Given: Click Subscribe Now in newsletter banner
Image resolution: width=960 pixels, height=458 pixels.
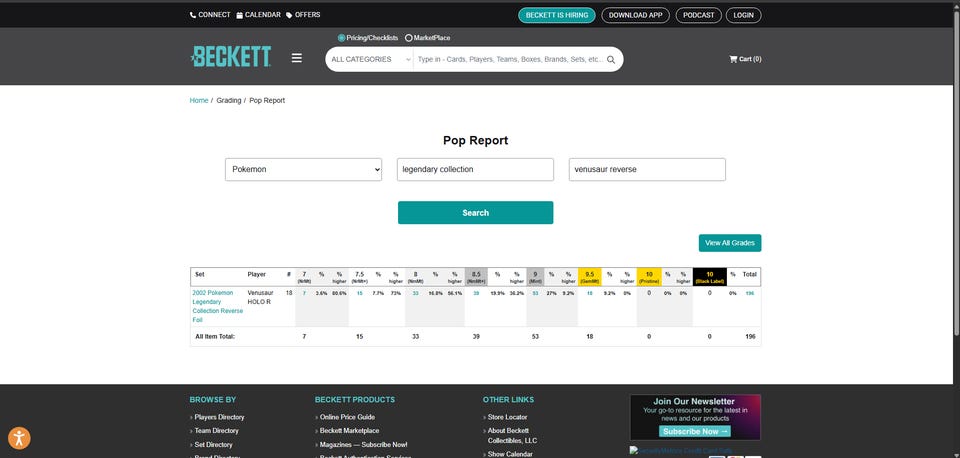Looking at the screenshot, I should pyautogui.click(x=695, y=431).
